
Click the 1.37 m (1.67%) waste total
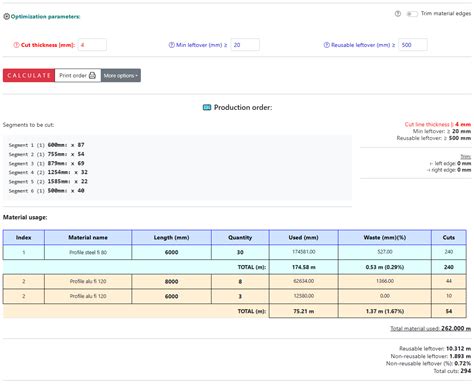[385, 311]
